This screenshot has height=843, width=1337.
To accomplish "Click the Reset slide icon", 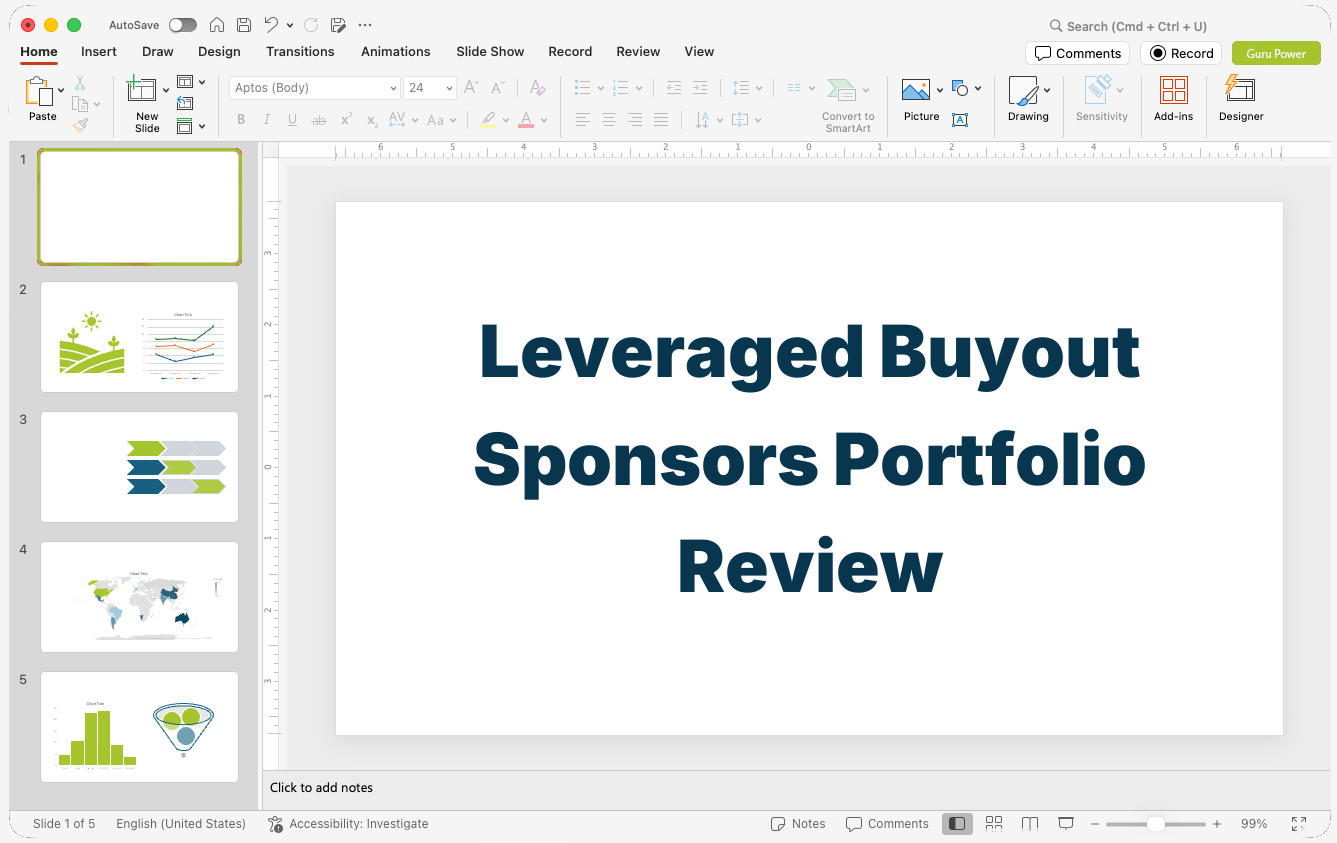I will 185,103.
